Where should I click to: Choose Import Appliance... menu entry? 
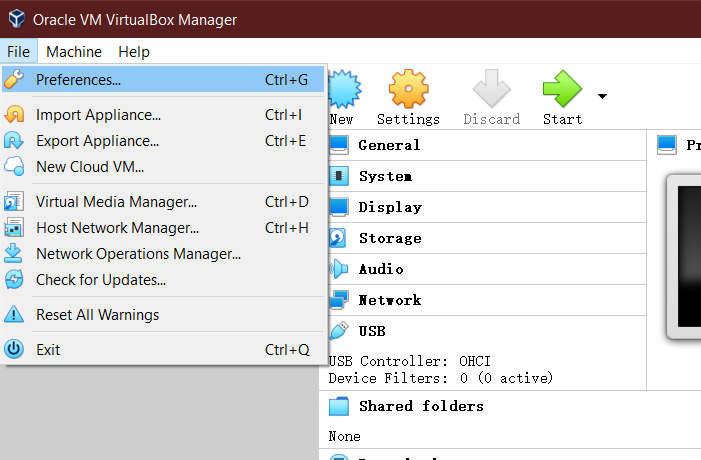tap(163, 114)
